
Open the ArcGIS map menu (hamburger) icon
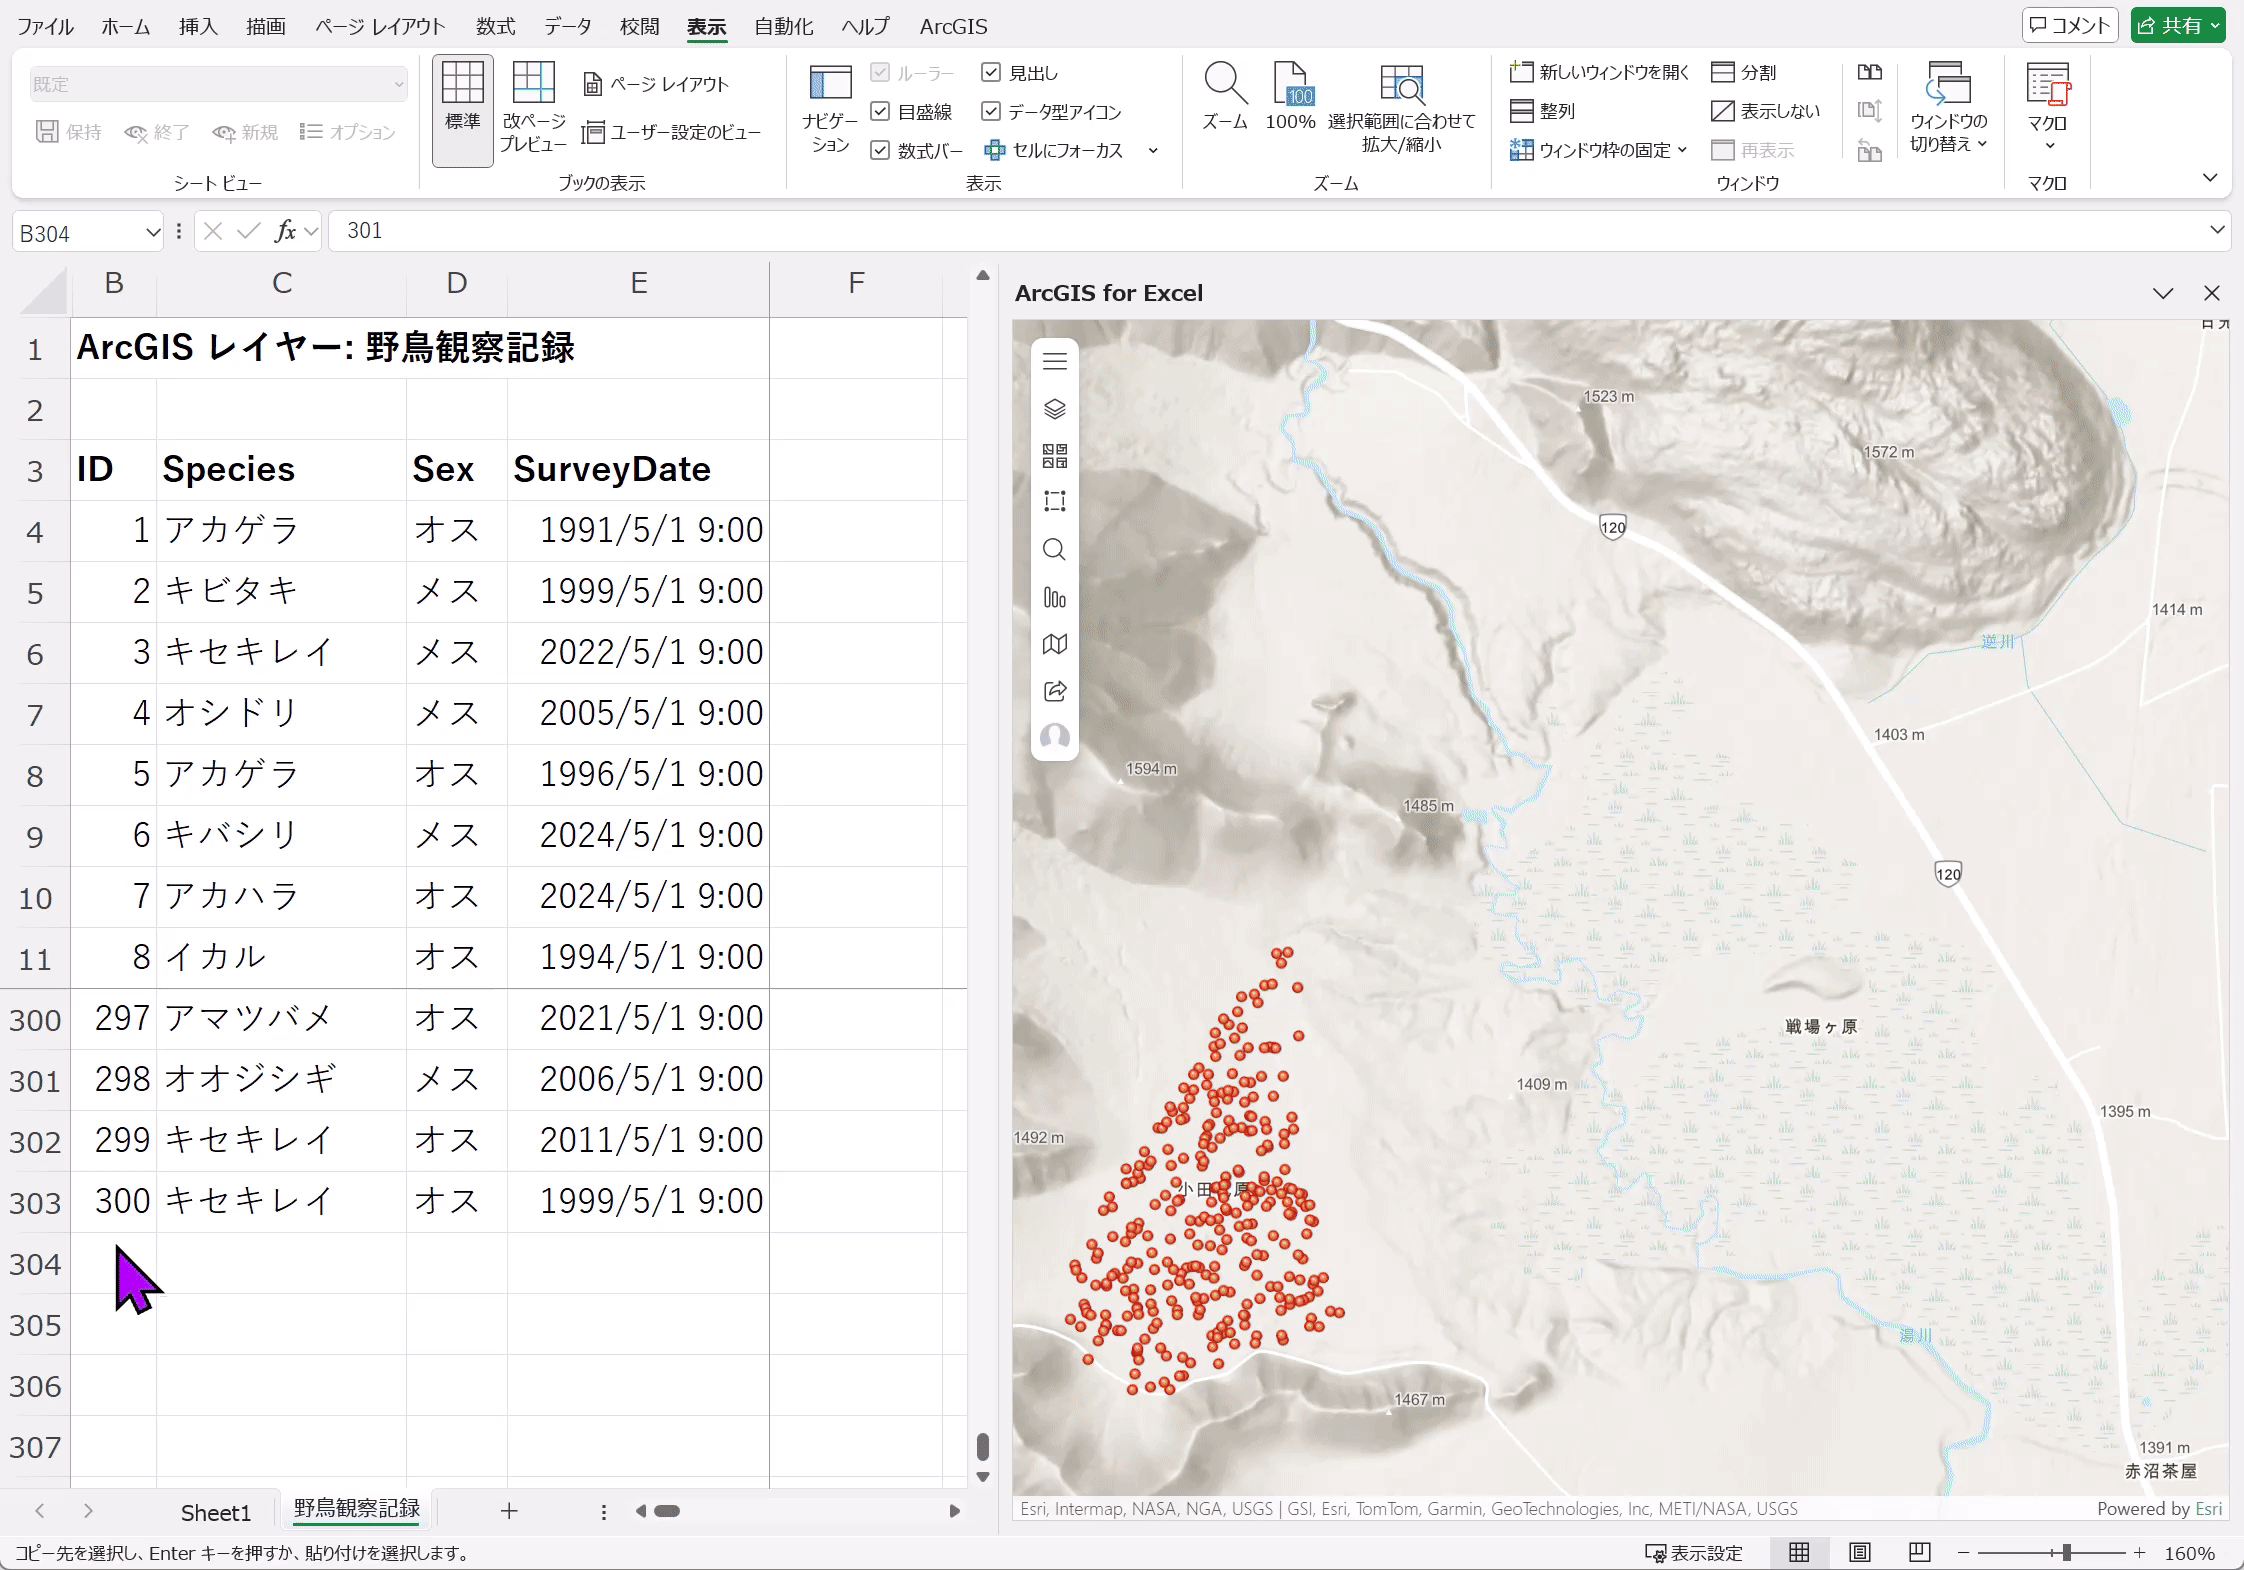click(x=1054, y=361)
